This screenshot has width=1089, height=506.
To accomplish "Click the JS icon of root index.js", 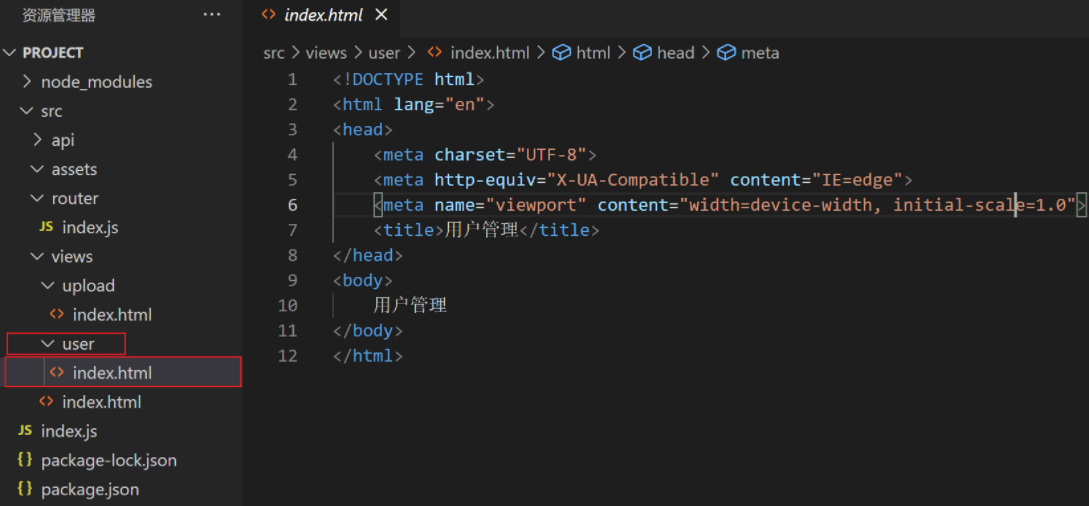I will tap(25, 431).
